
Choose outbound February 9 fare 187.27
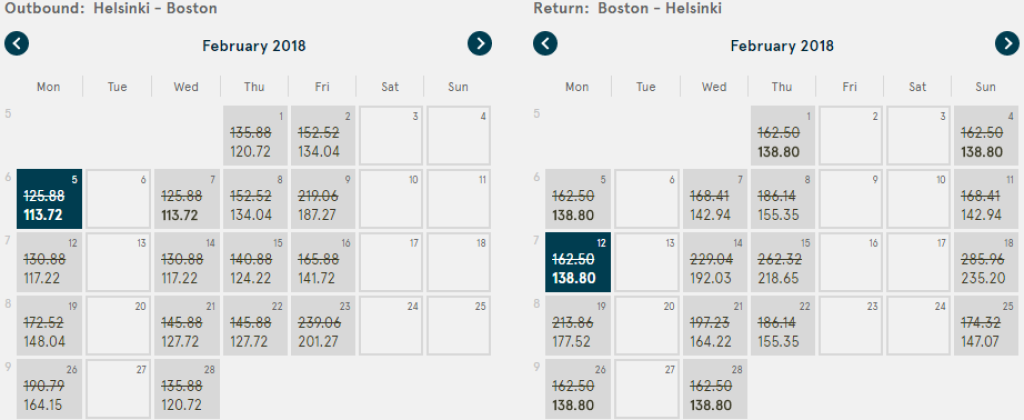[323, 200]
